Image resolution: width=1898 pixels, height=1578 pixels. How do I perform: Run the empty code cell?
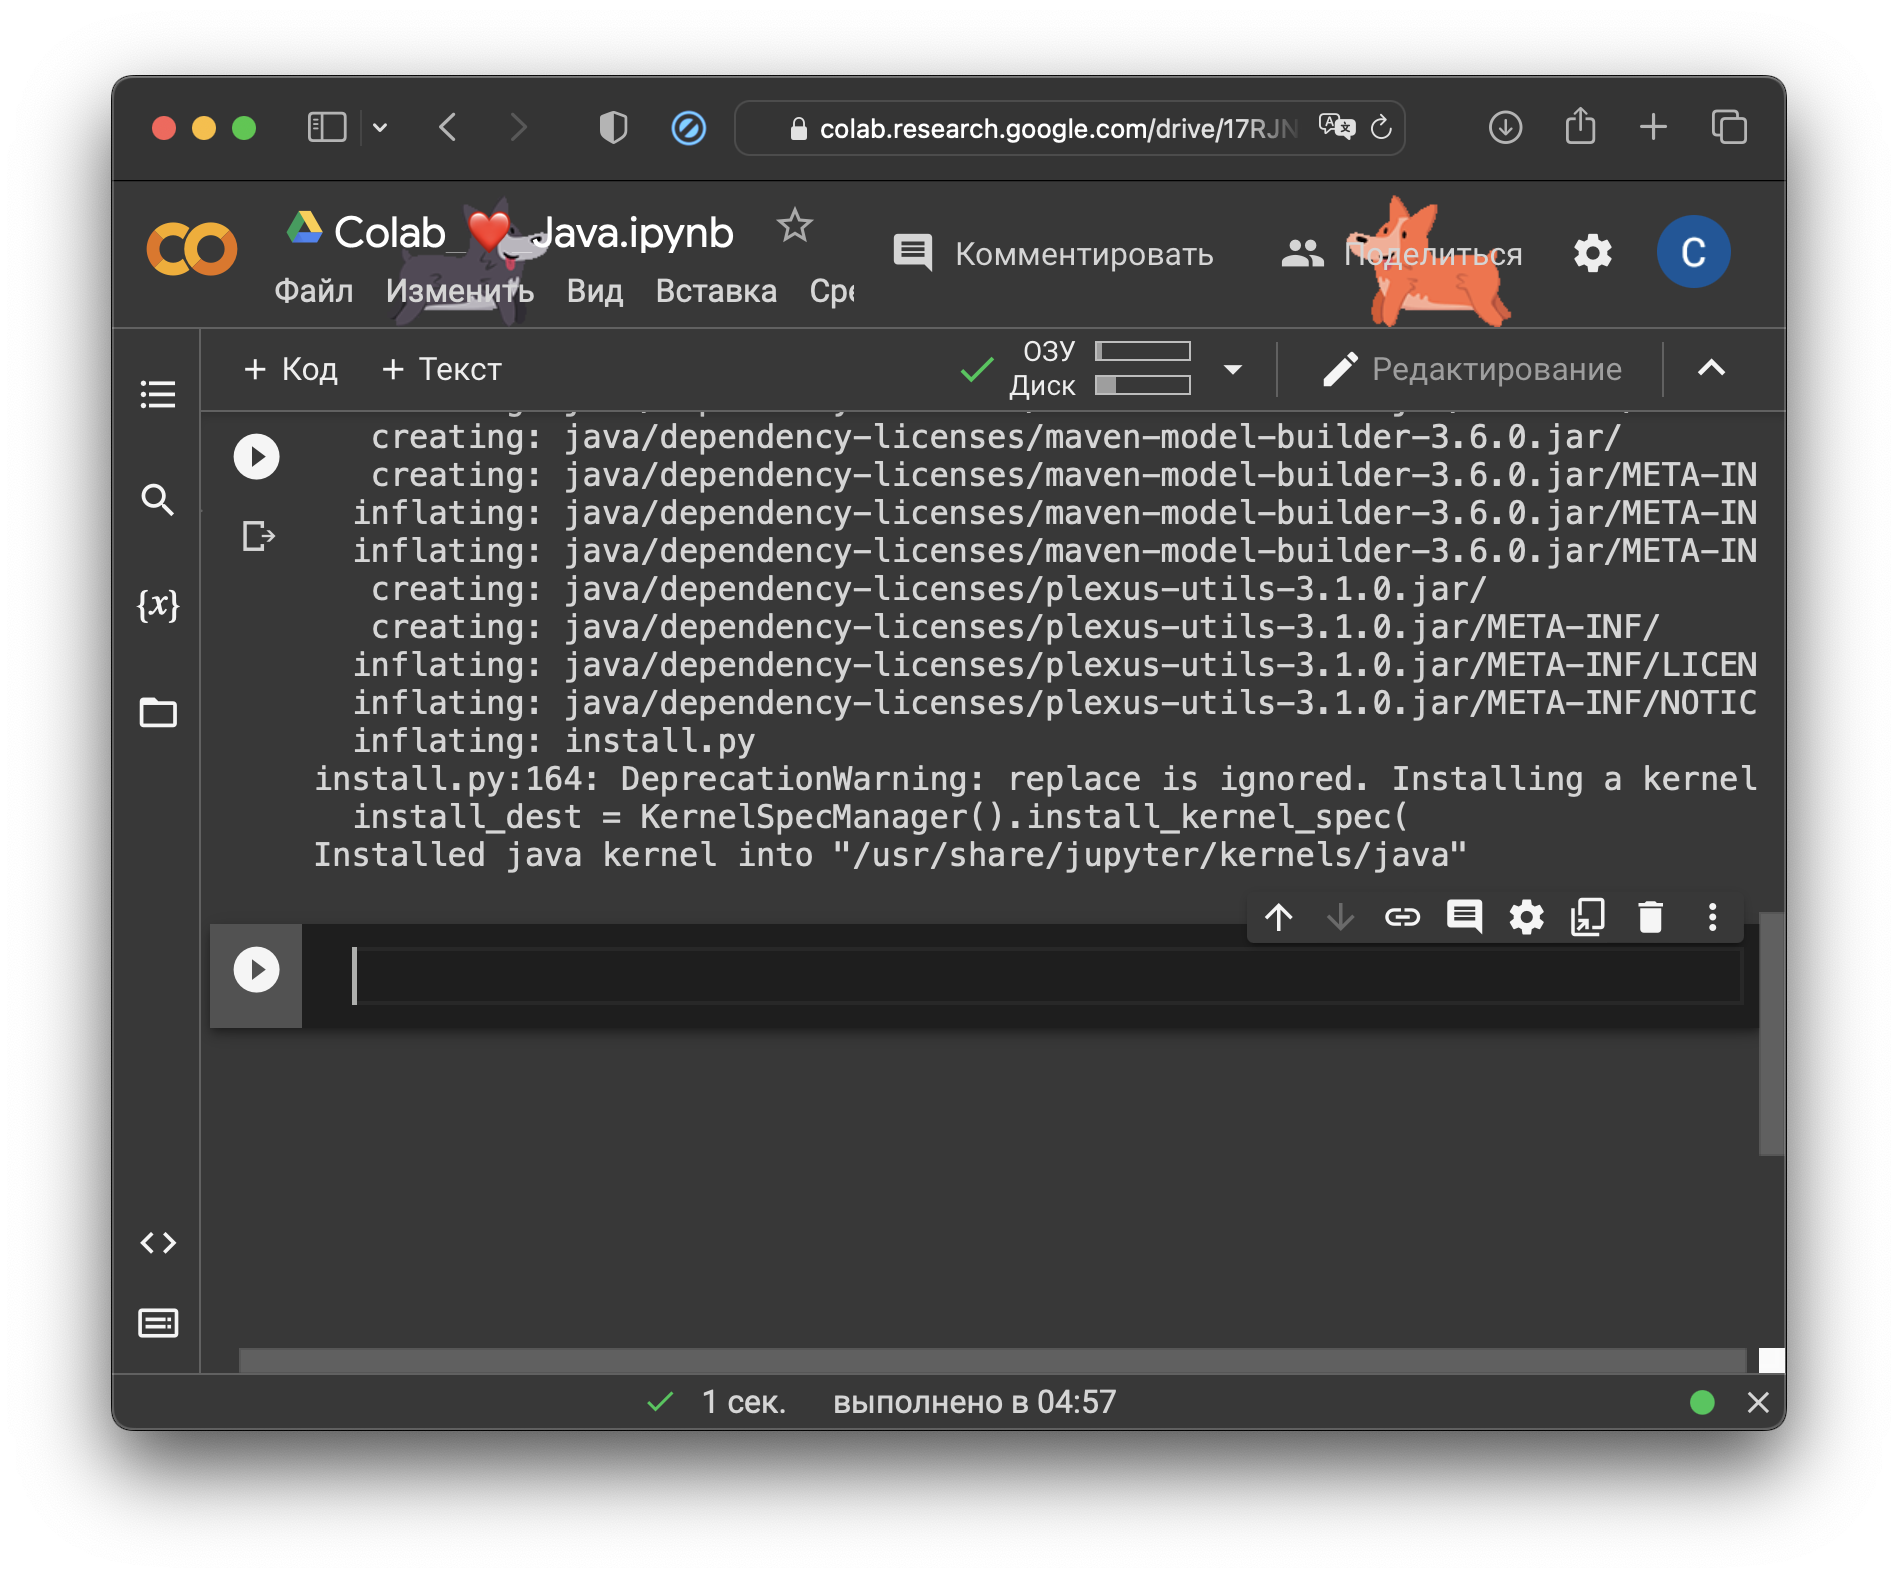click(x=257, y=970)
